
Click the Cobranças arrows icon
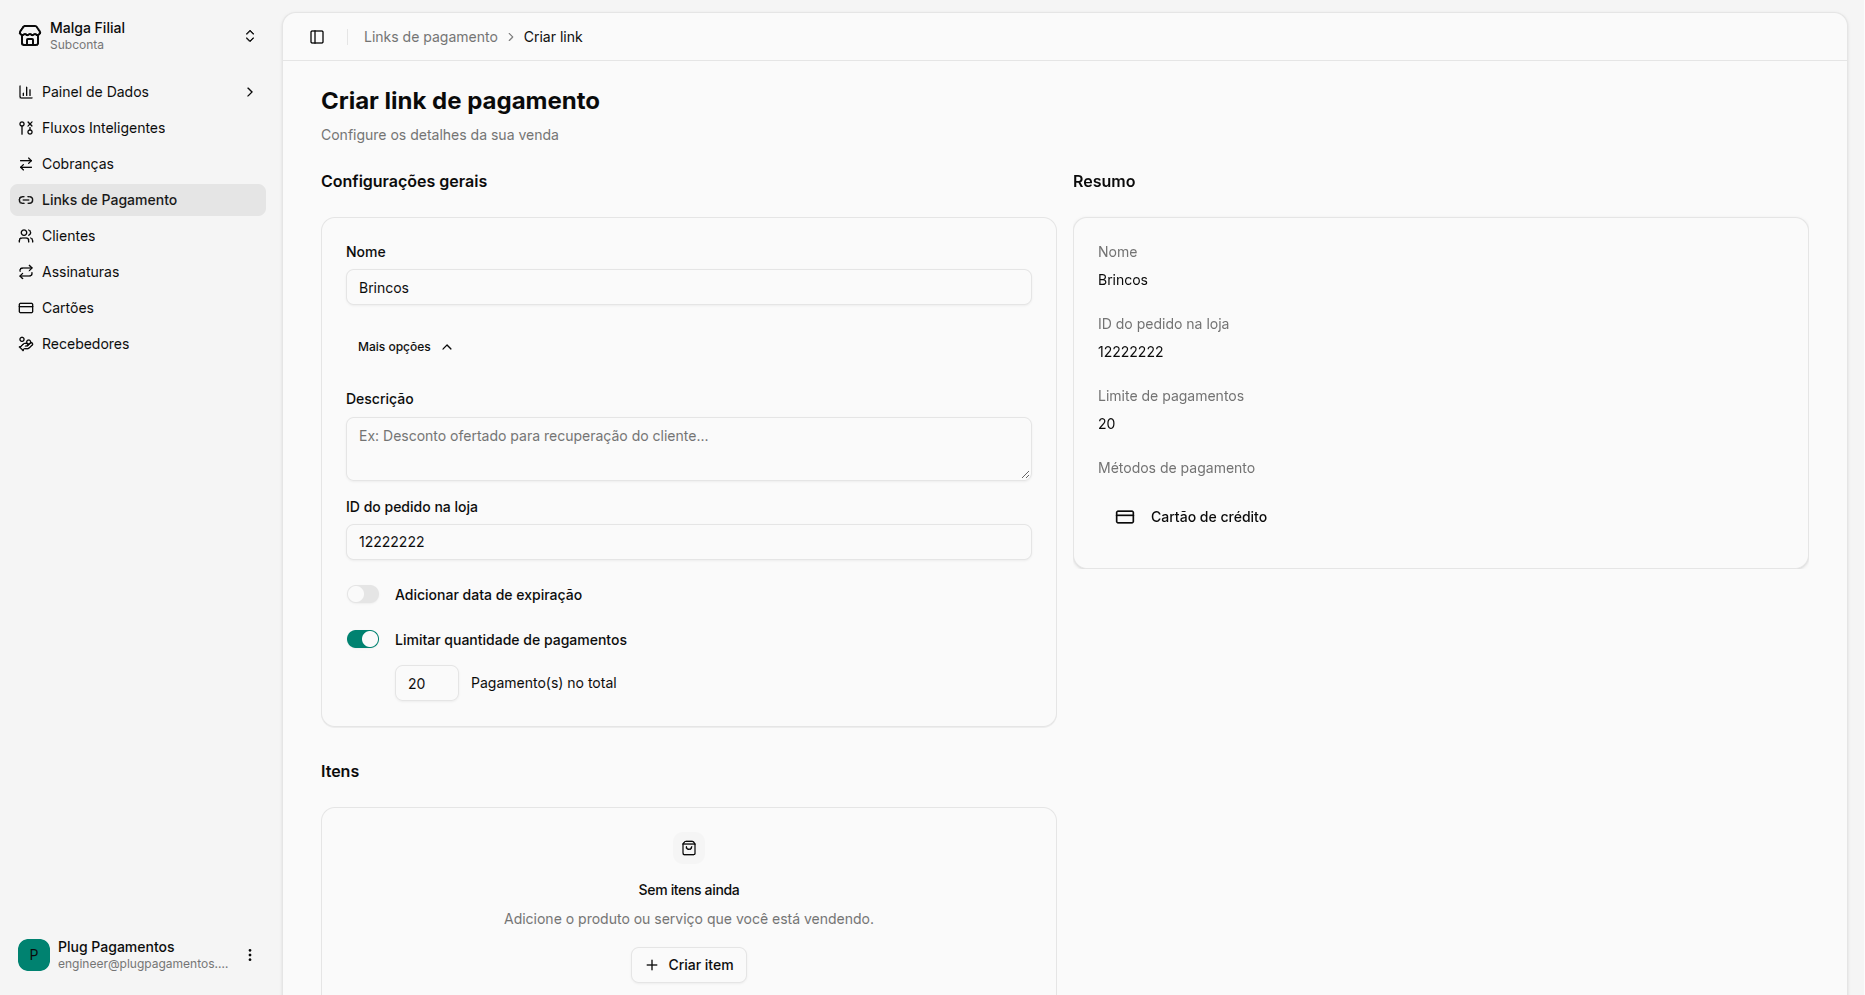[x=26, y=164]
